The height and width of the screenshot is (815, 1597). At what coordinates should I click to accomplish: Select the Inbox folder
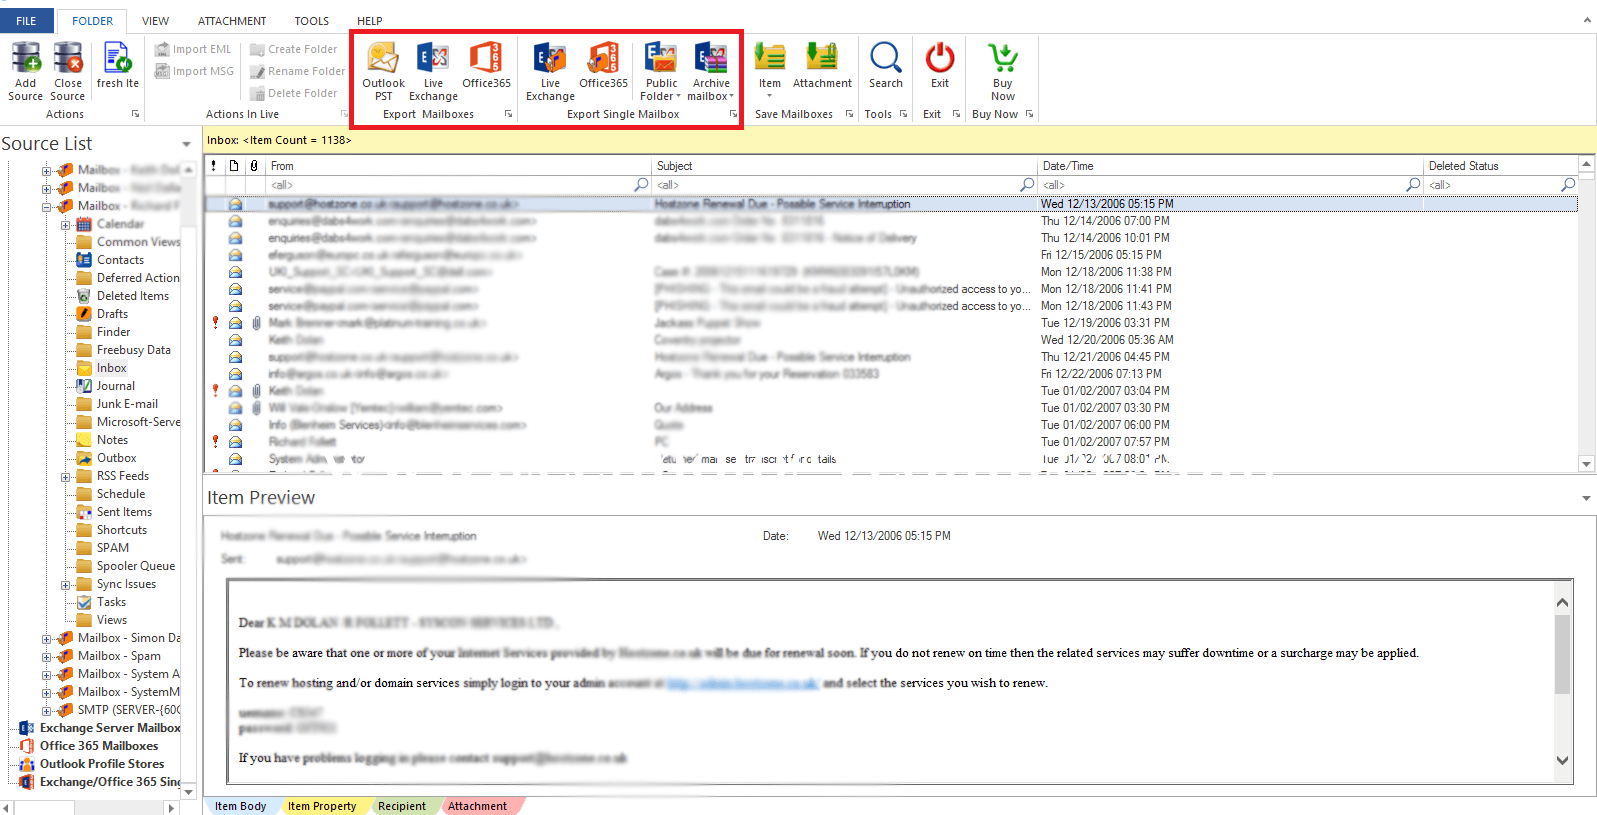pos(112,368)
